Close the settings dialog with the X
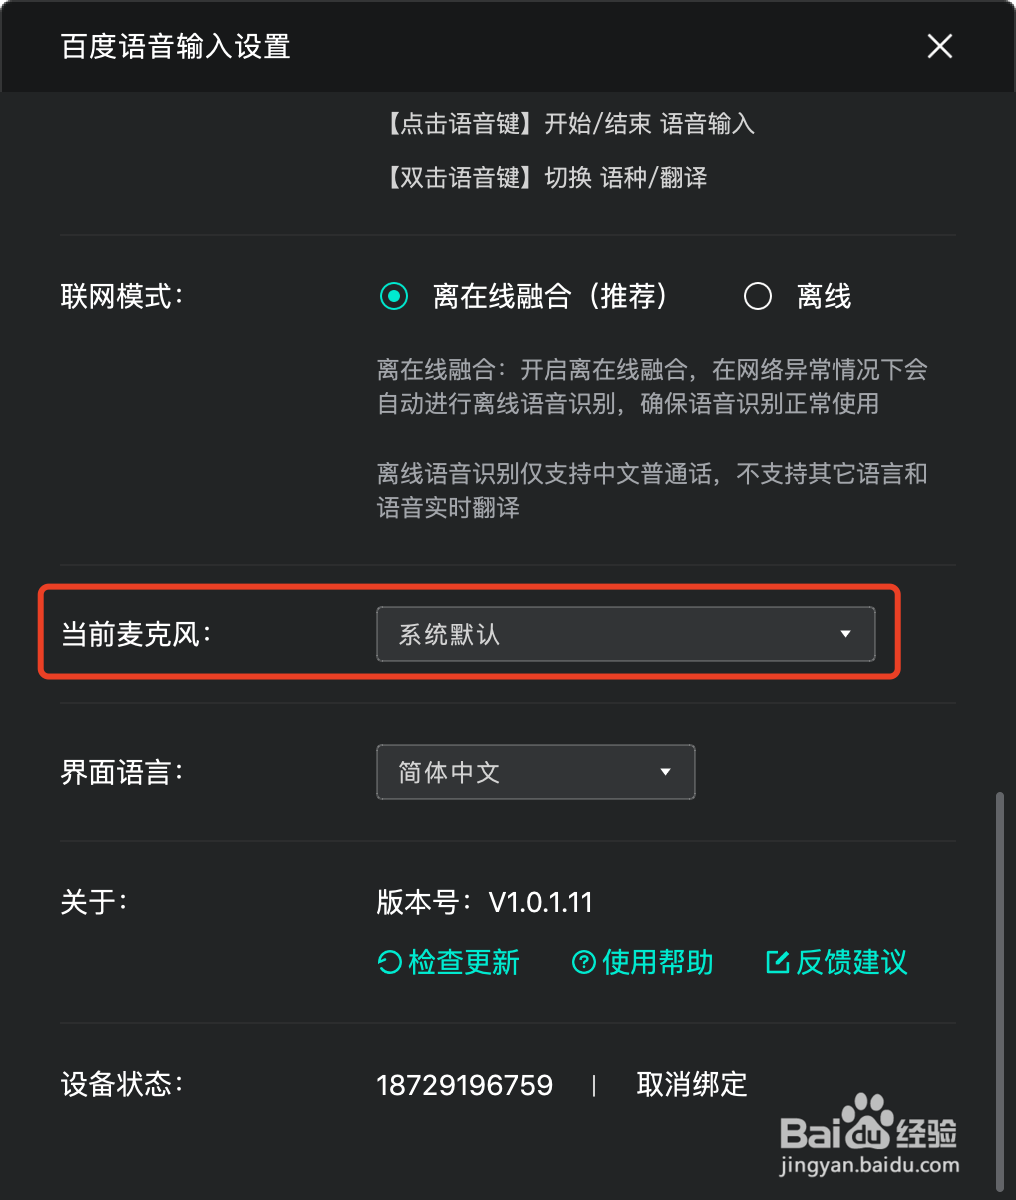 point(939,46)
